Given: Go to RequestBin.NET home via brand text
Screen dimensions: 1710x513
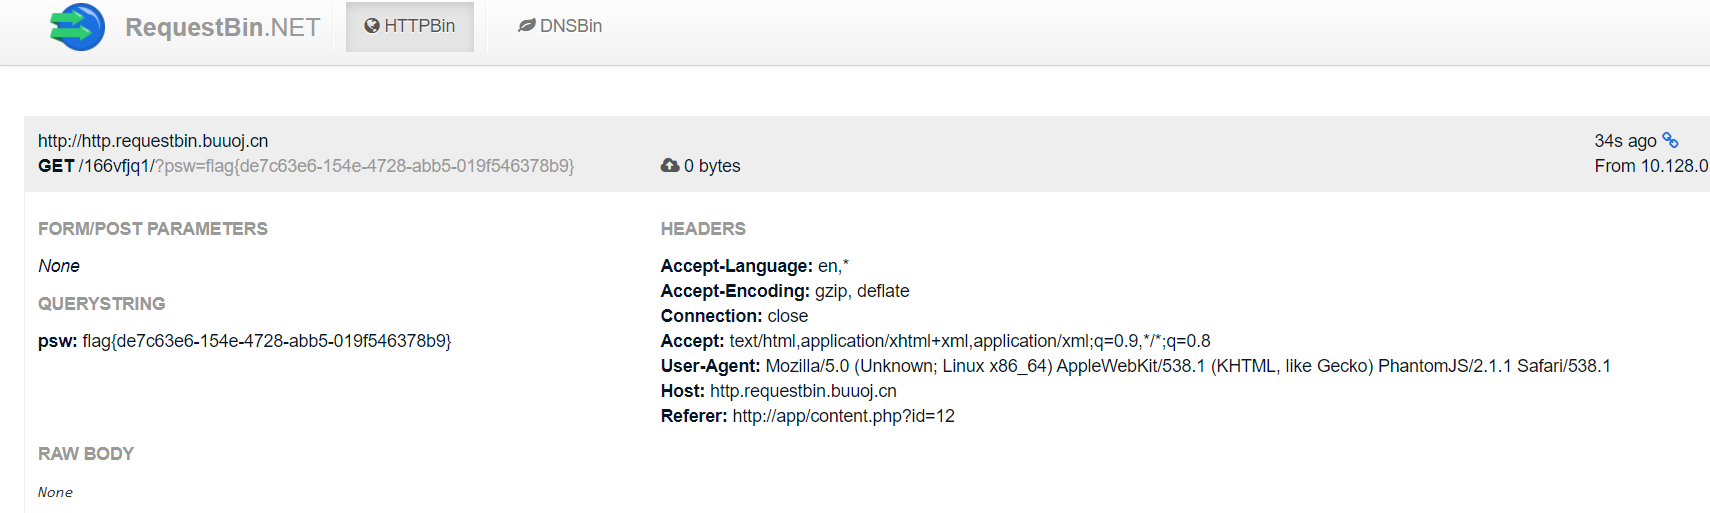Looking at the screenshot, I should pyautogui.click(x=222, y=27).
